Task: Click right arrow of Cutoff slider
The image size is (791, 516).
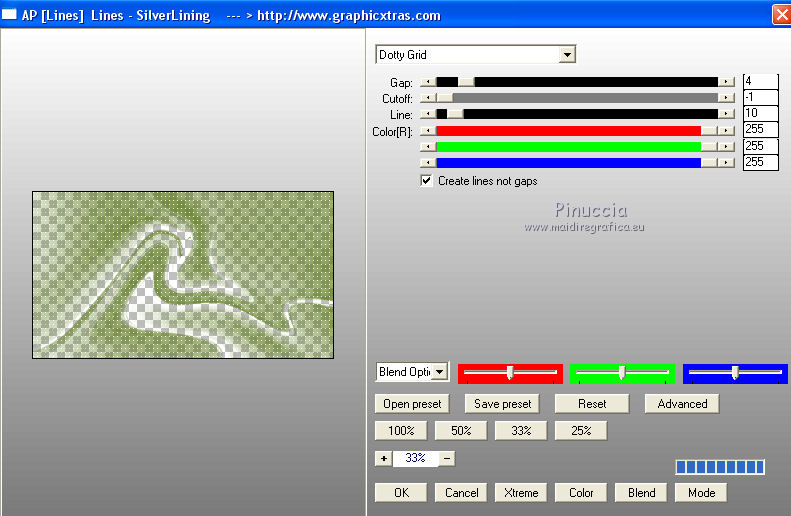Action: [x=726, y=98]
